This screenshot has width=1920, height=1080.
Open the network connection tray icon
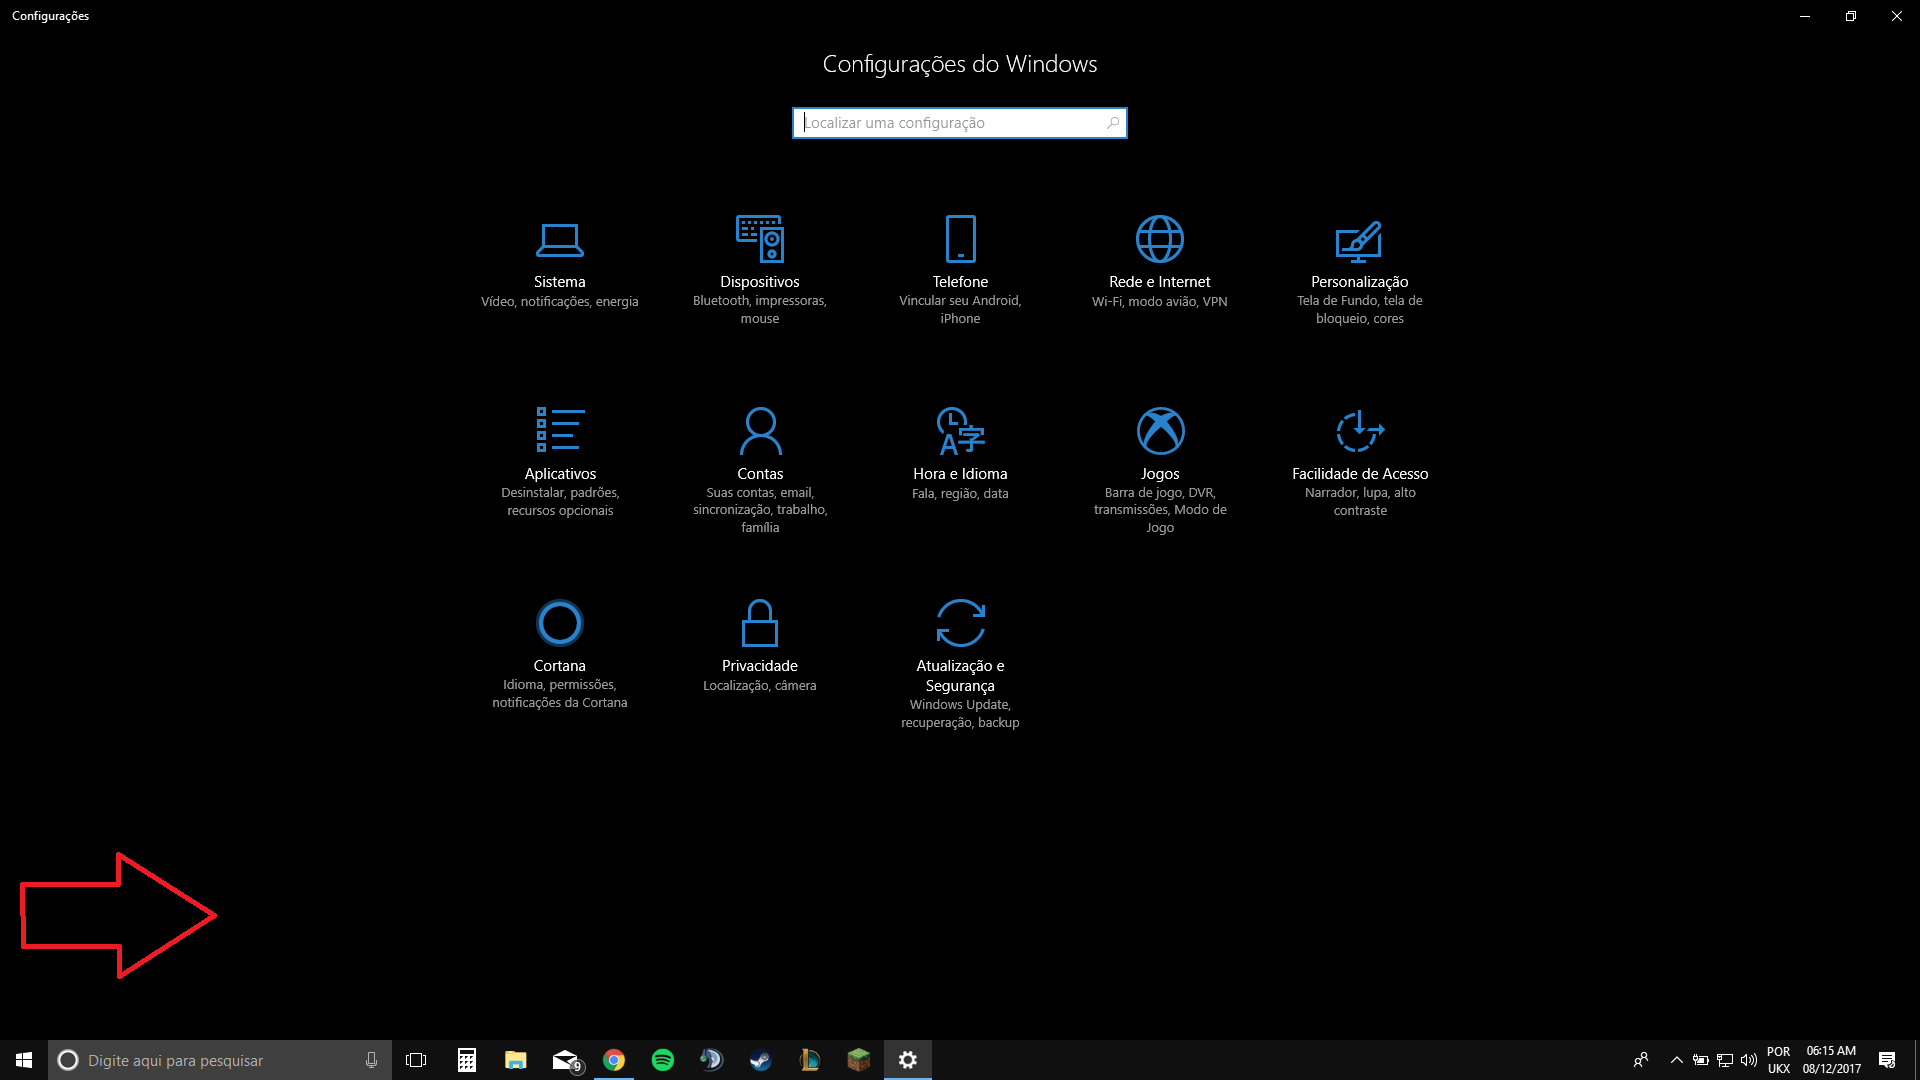click(x=1725, y=1060)
